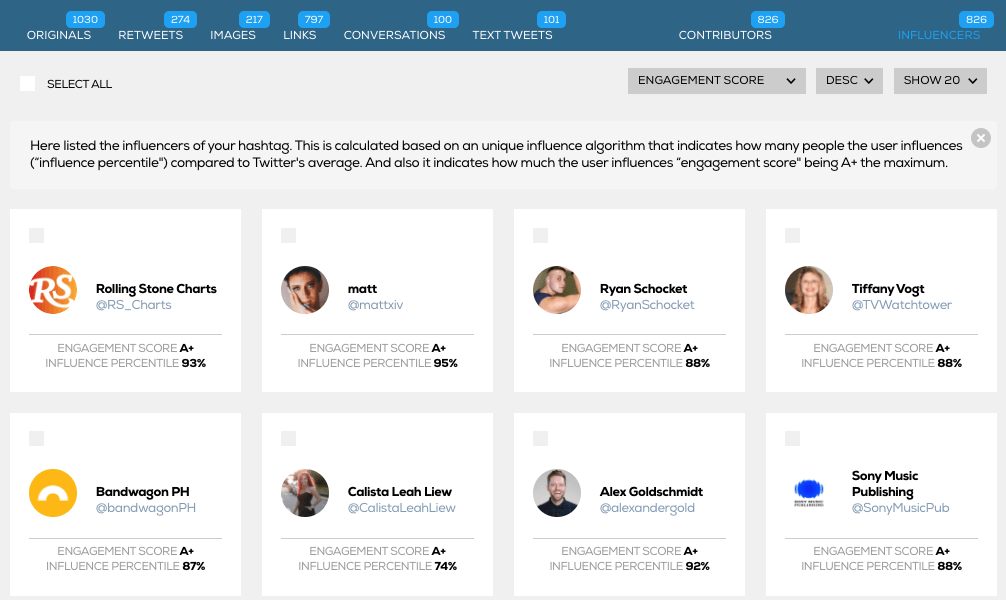The width and height of the screenshot is (1006, 600).
Task: Open the @SonyMusicPub handle link
Action: pos(900,508)
